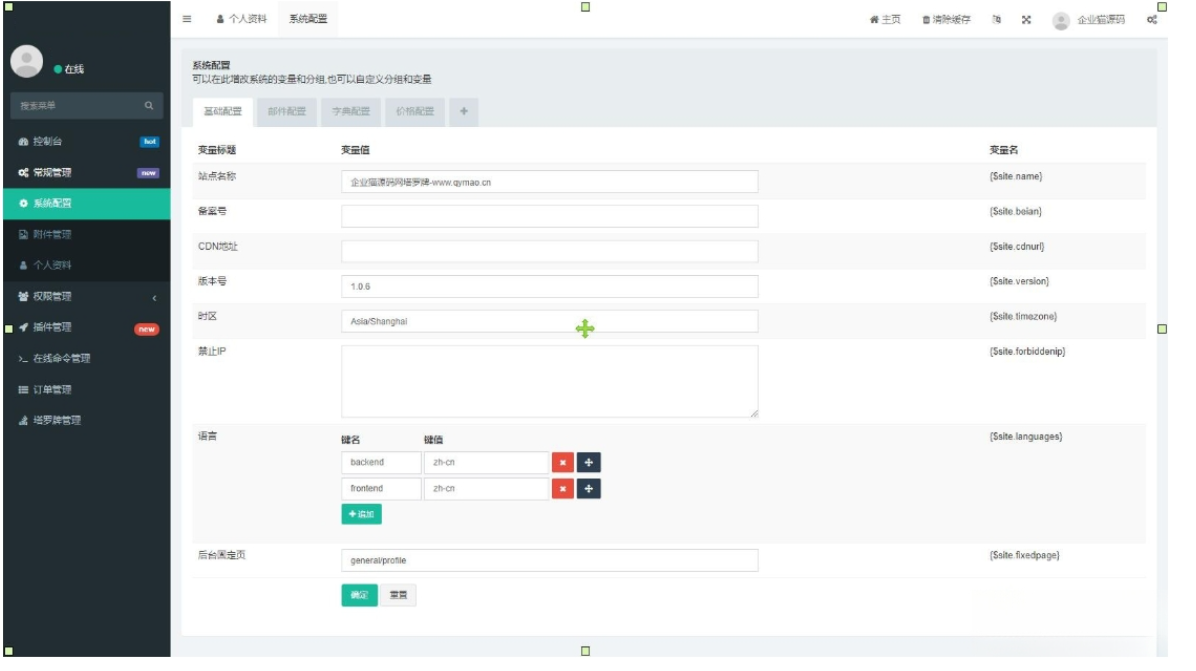Switch to the 字典配置 tab
The height and width of the screenshot is (671, 1196).
pyautogui.click(x=351, y=112)
